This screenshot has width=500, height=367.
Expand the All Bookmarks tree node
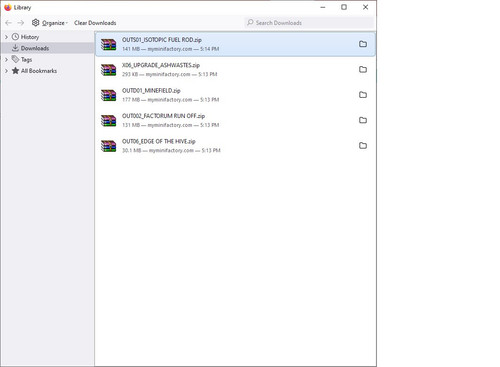coord(6,71)
